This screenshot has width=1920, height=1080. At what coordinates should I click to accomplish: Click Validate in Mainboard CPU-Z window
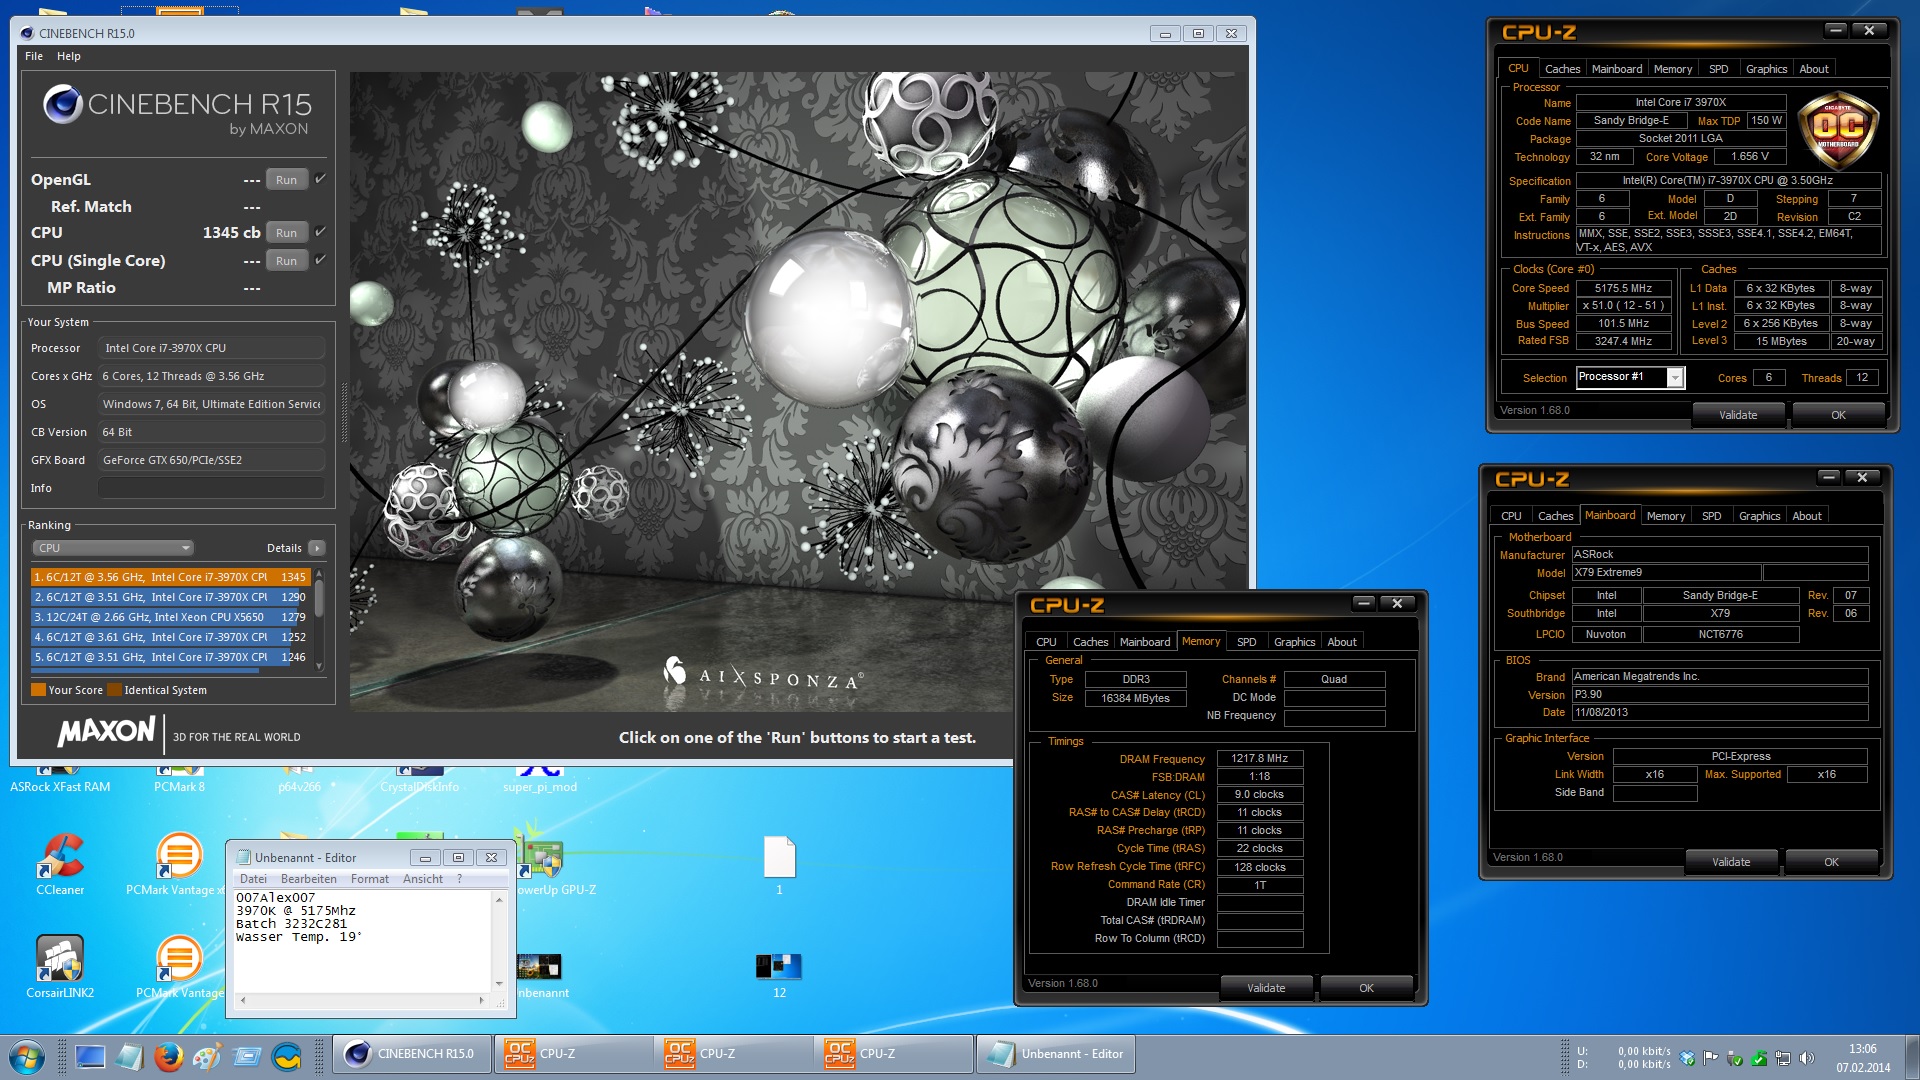1731,862
